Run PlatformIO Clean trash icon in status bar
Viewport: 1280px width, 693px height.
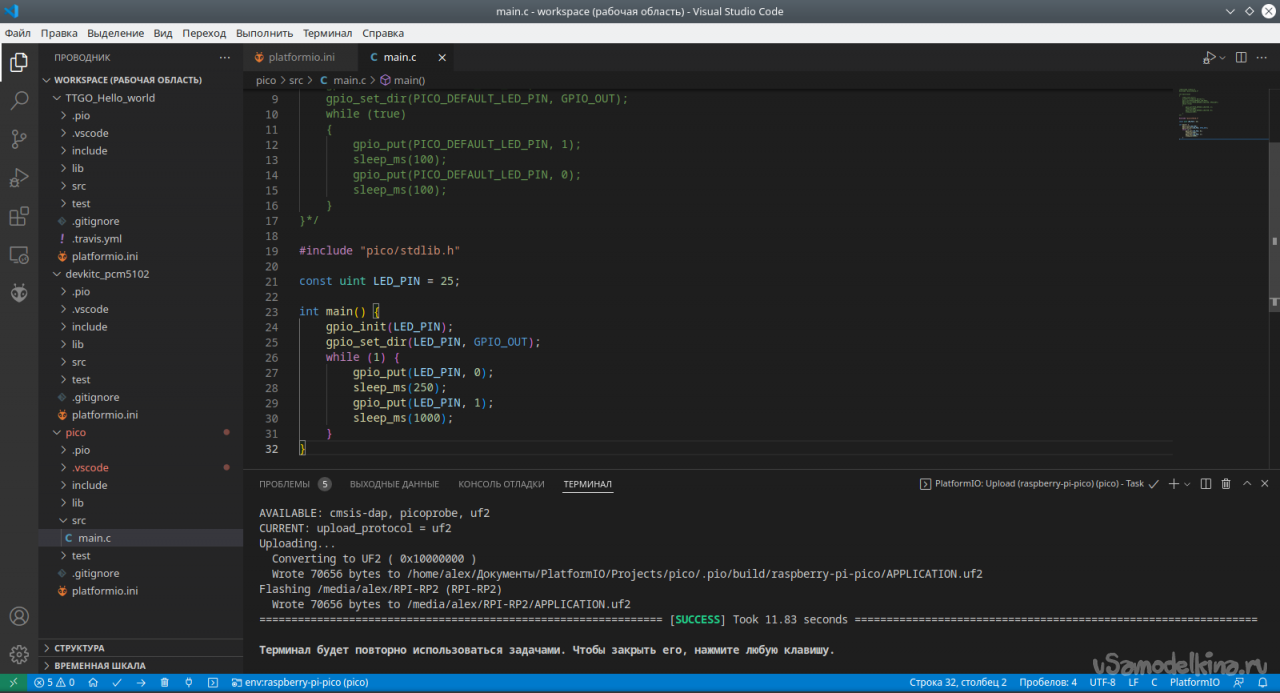[x=165, y=683]
